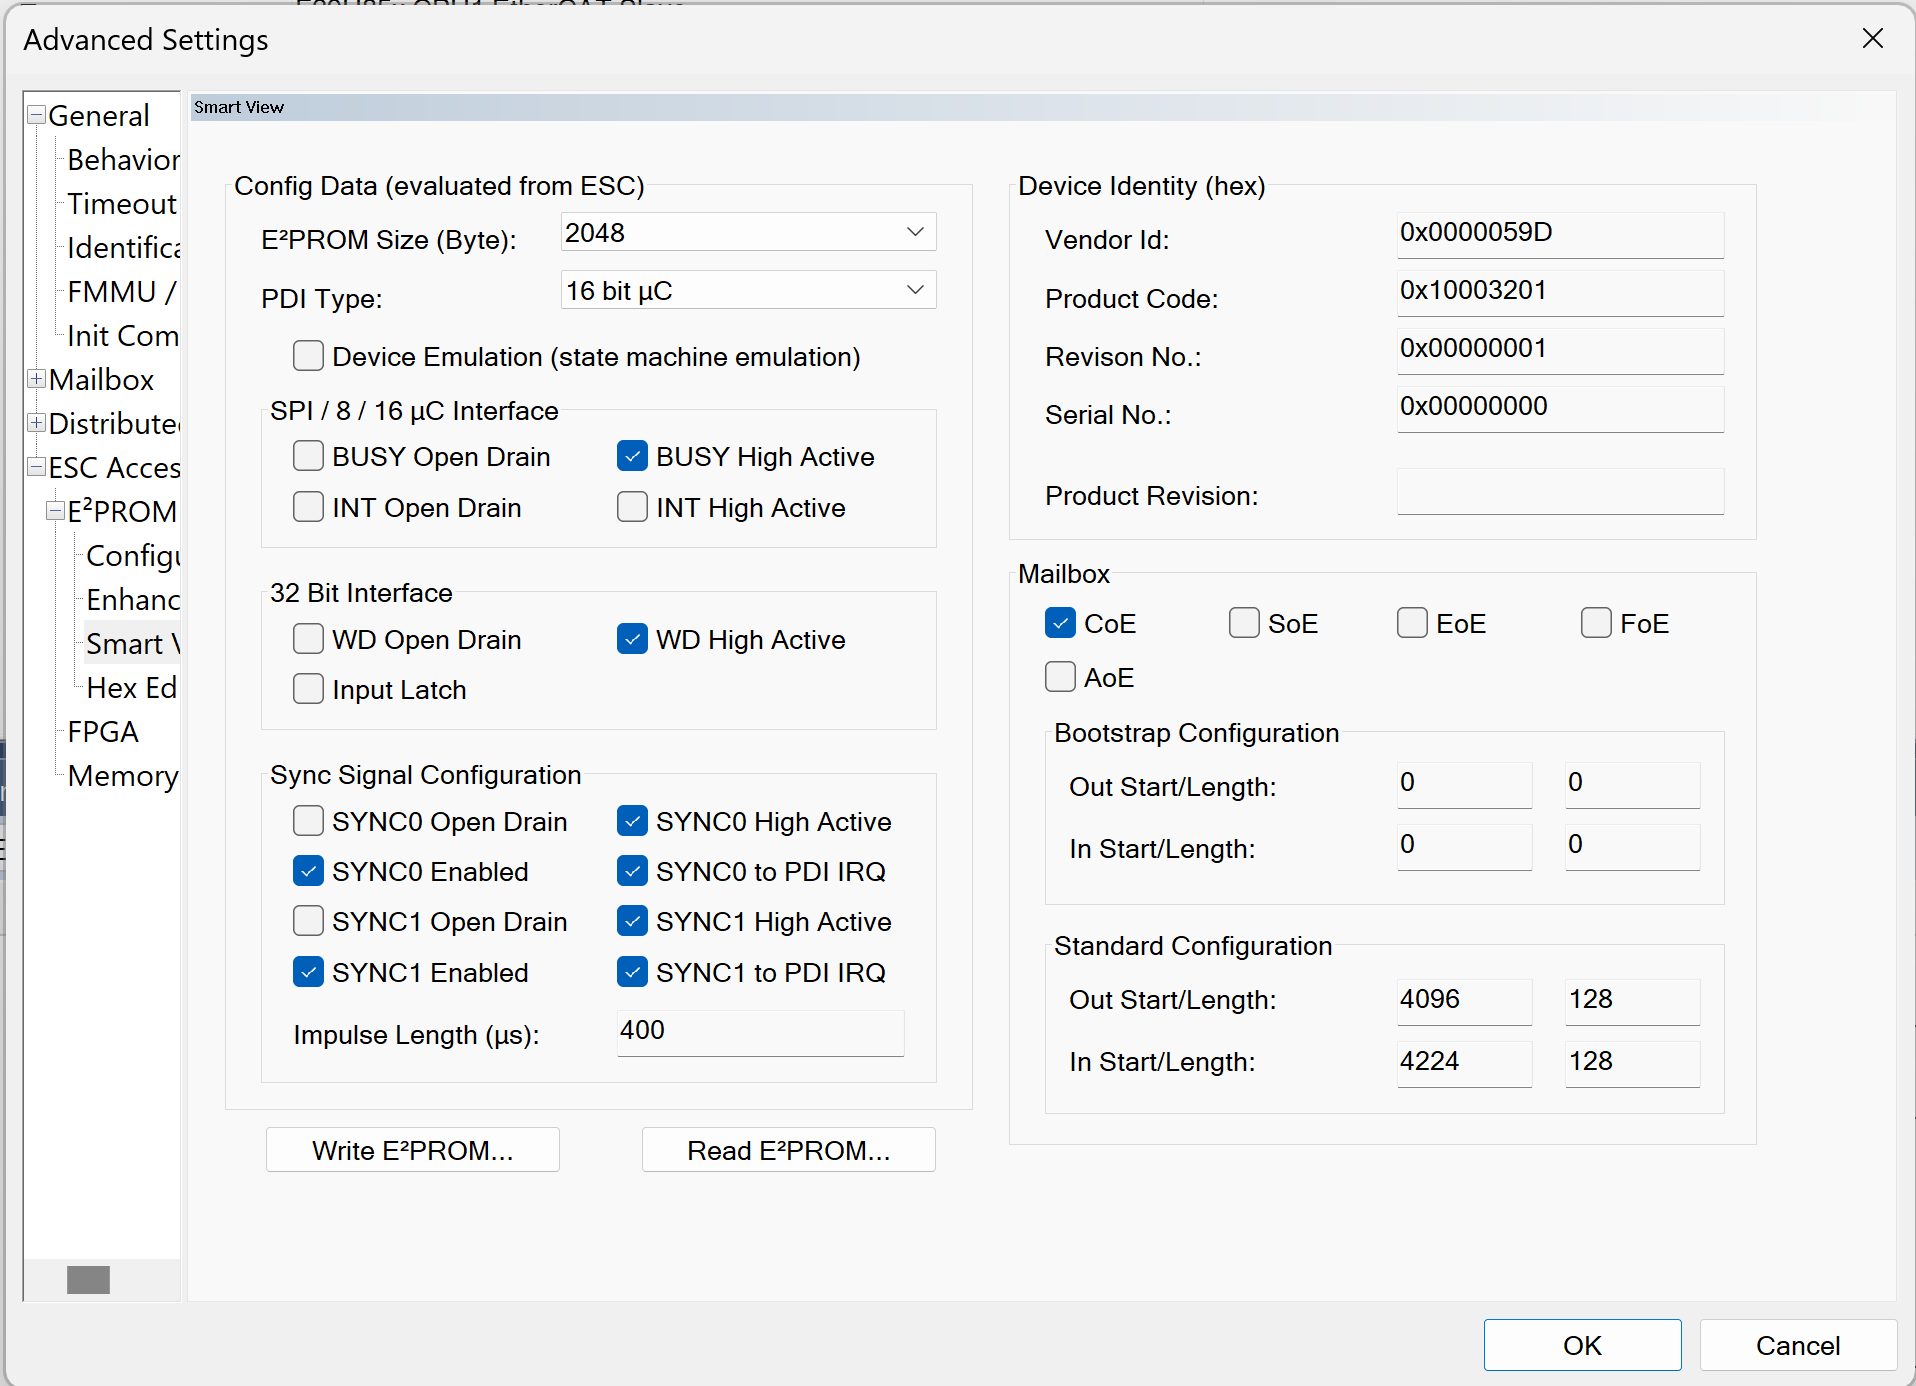Screen dimensions: 1916x1386
Task: Open the PDI Type dropdown
Action: (914, 290)
